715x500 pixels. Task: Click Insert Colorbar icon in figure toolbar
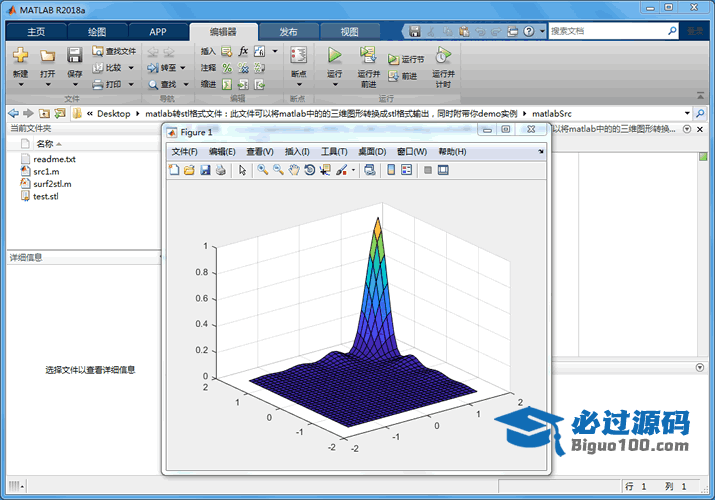pos(391,170)
